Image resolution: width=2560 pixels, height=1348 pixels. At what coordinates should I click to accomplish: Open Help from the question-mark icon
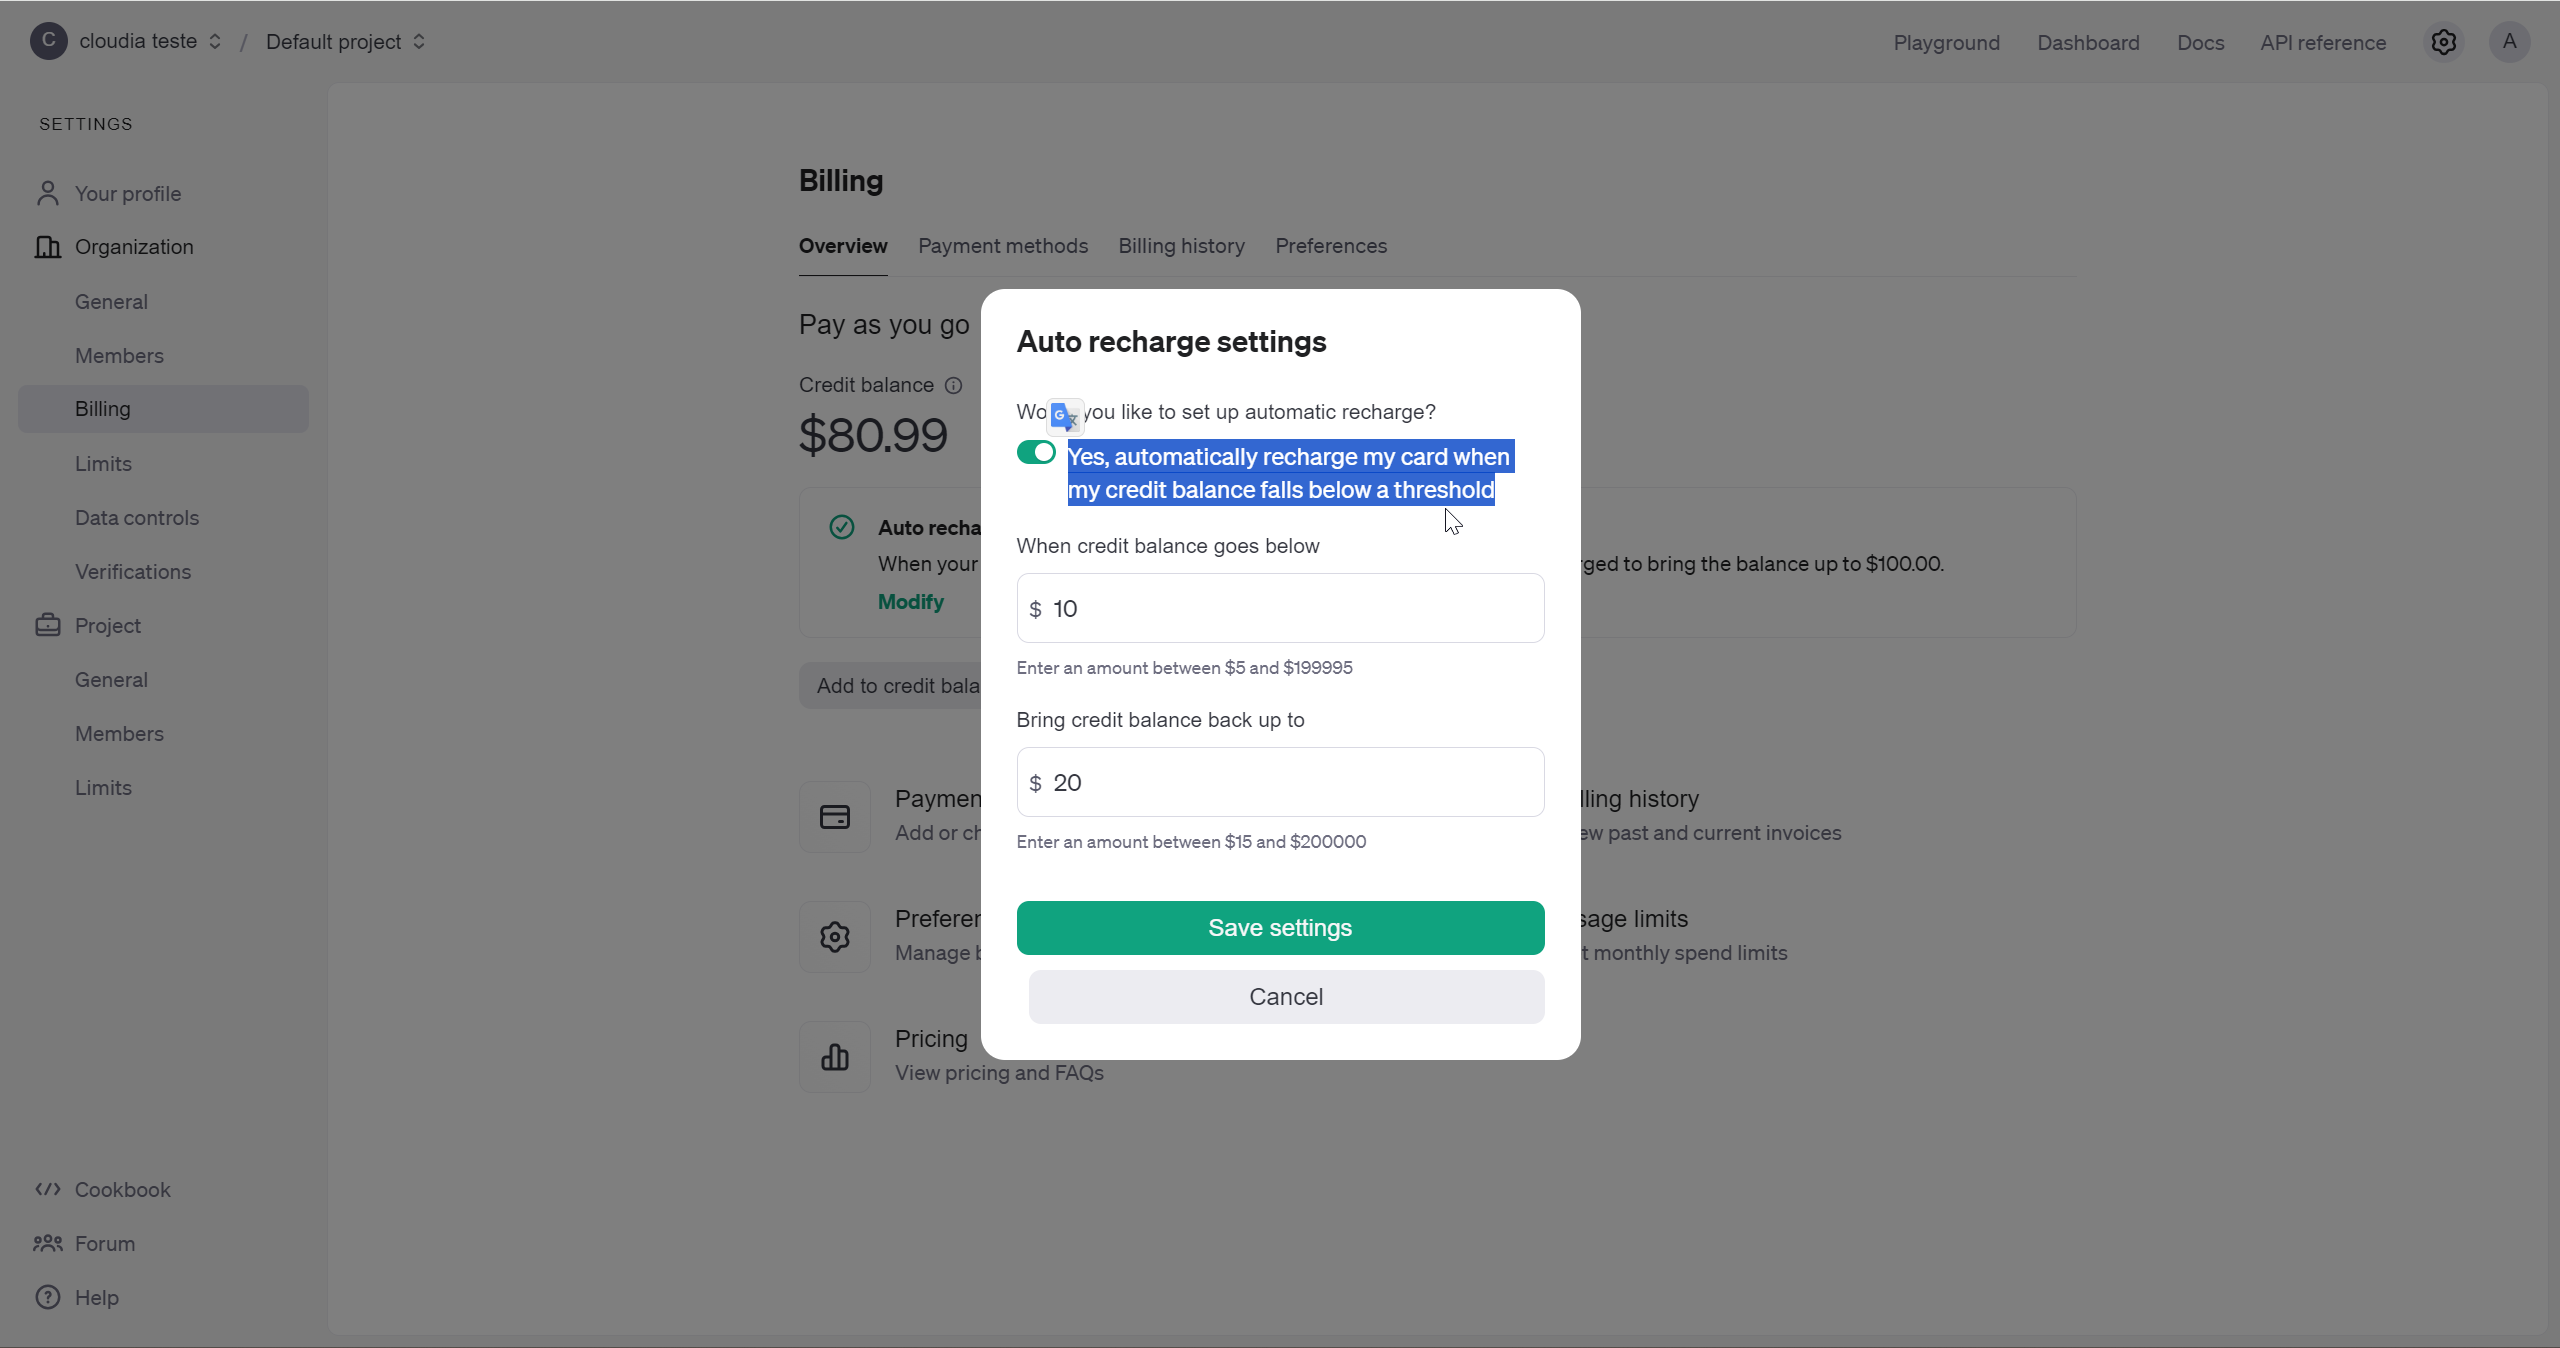[x=48, y=1297]
